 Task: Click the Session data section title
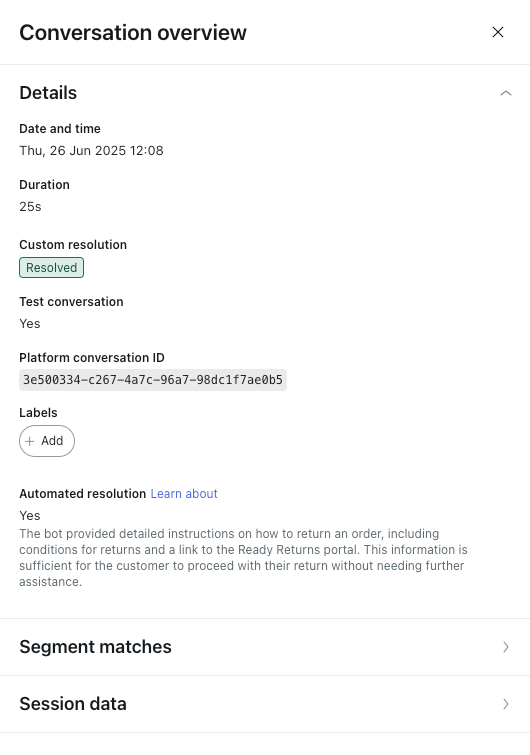click(73, 703)
